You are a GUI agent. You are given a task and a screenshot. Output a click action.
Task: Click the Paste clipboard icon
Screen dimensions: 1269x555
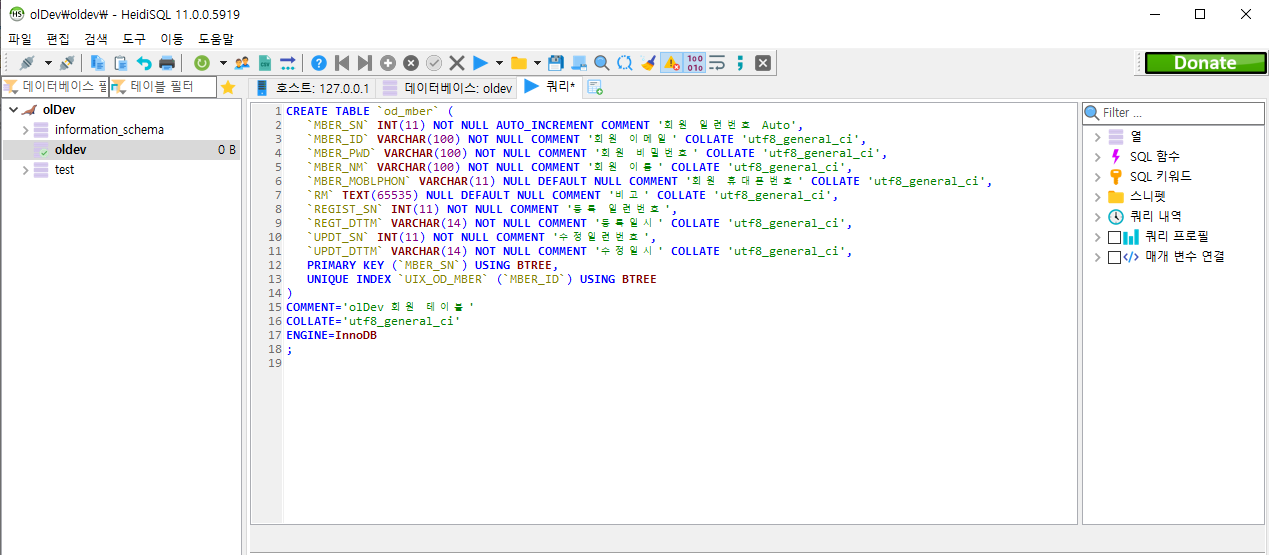(121, 63)
